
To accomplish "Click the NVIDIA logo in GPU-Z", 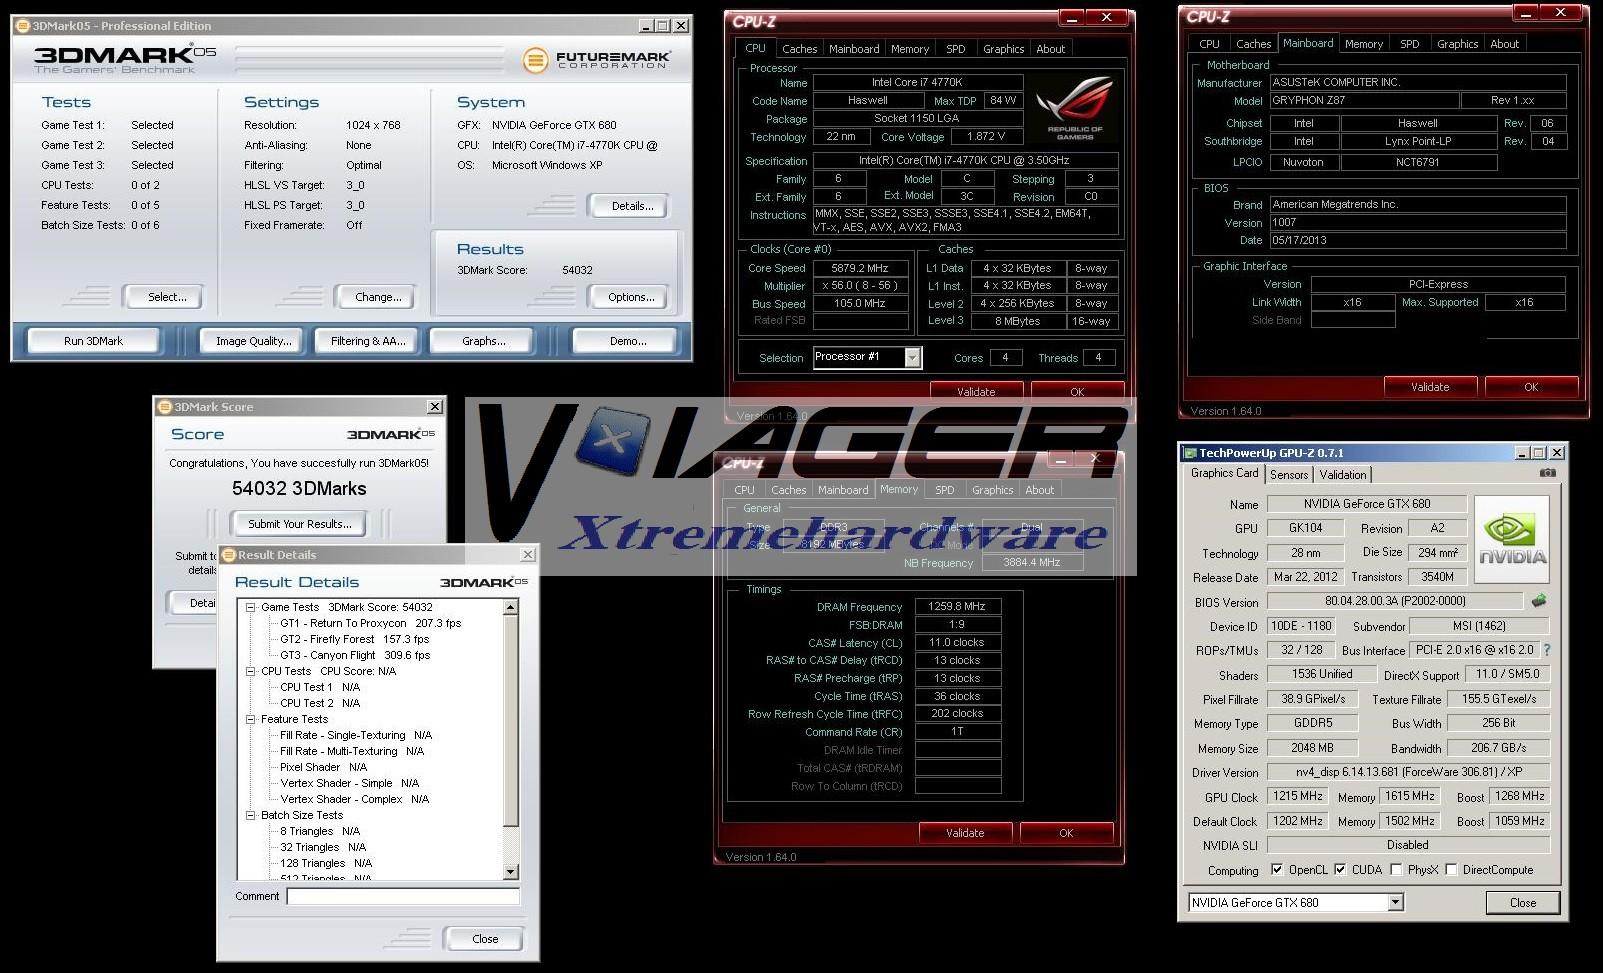I will (1512, 540).
